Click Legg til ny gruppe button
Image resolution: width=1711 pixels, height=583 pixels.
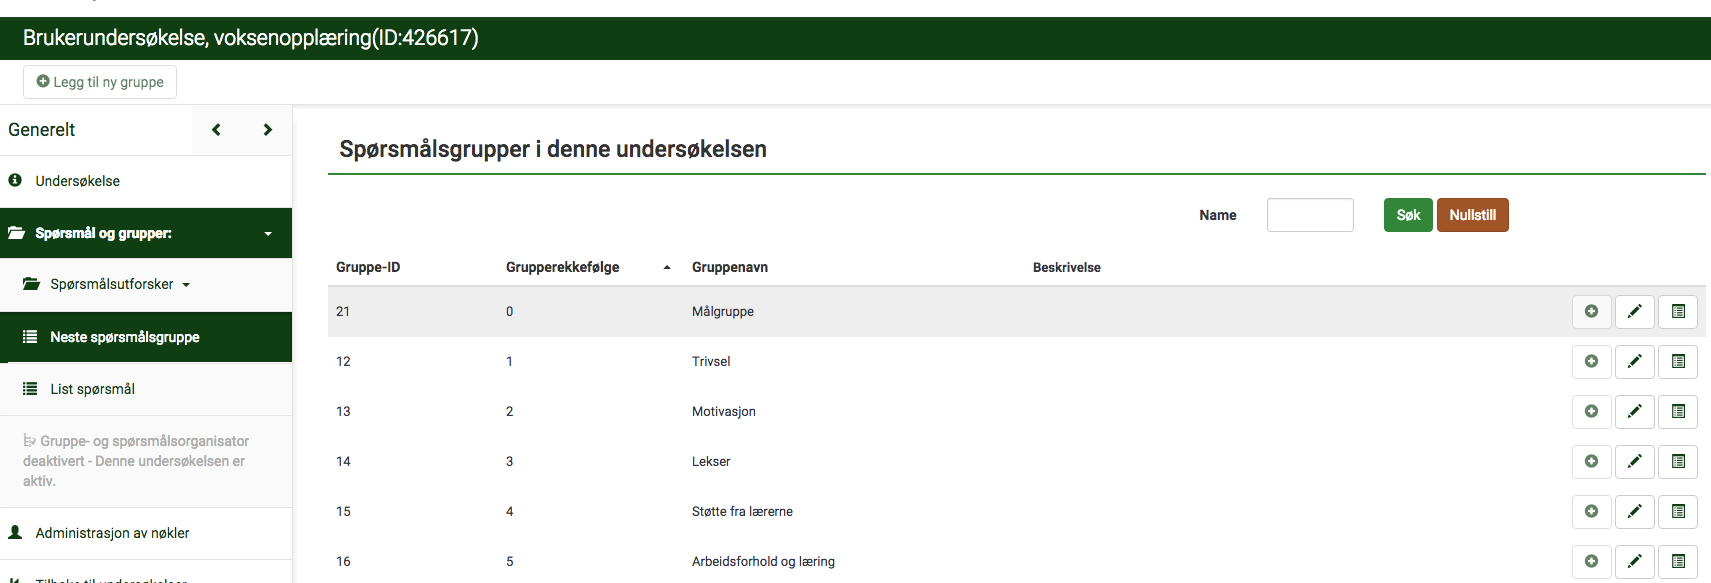click(x=100, y=82)
